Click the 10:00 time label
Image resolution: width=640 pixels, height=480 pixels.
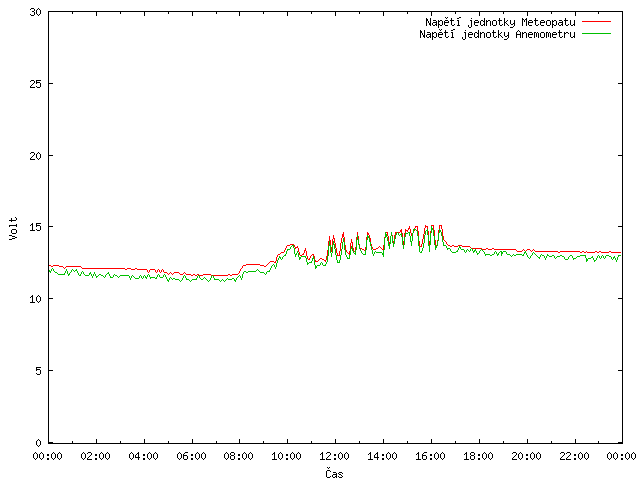tap(287, 456)
